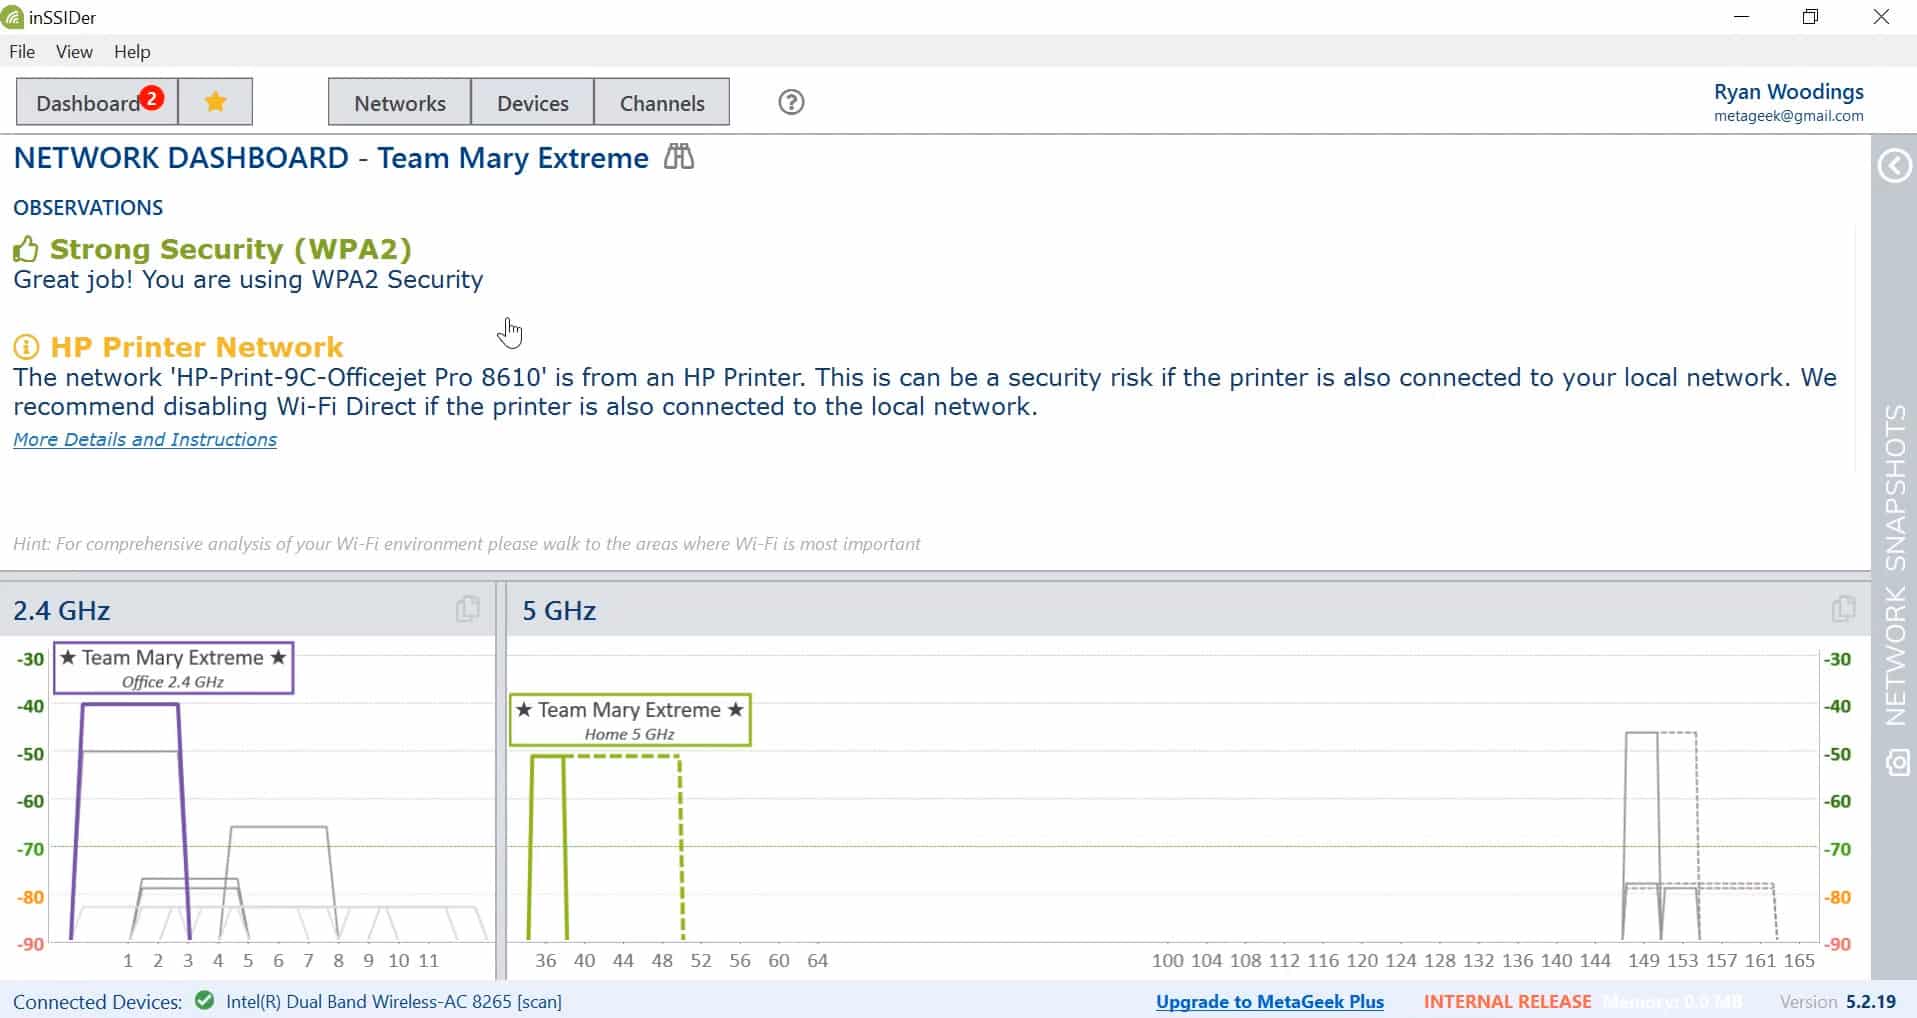The width and height of the screenshot is (1917, 1018).
Task: Minimize the inSSIDer window
Action: [1741, 17]
